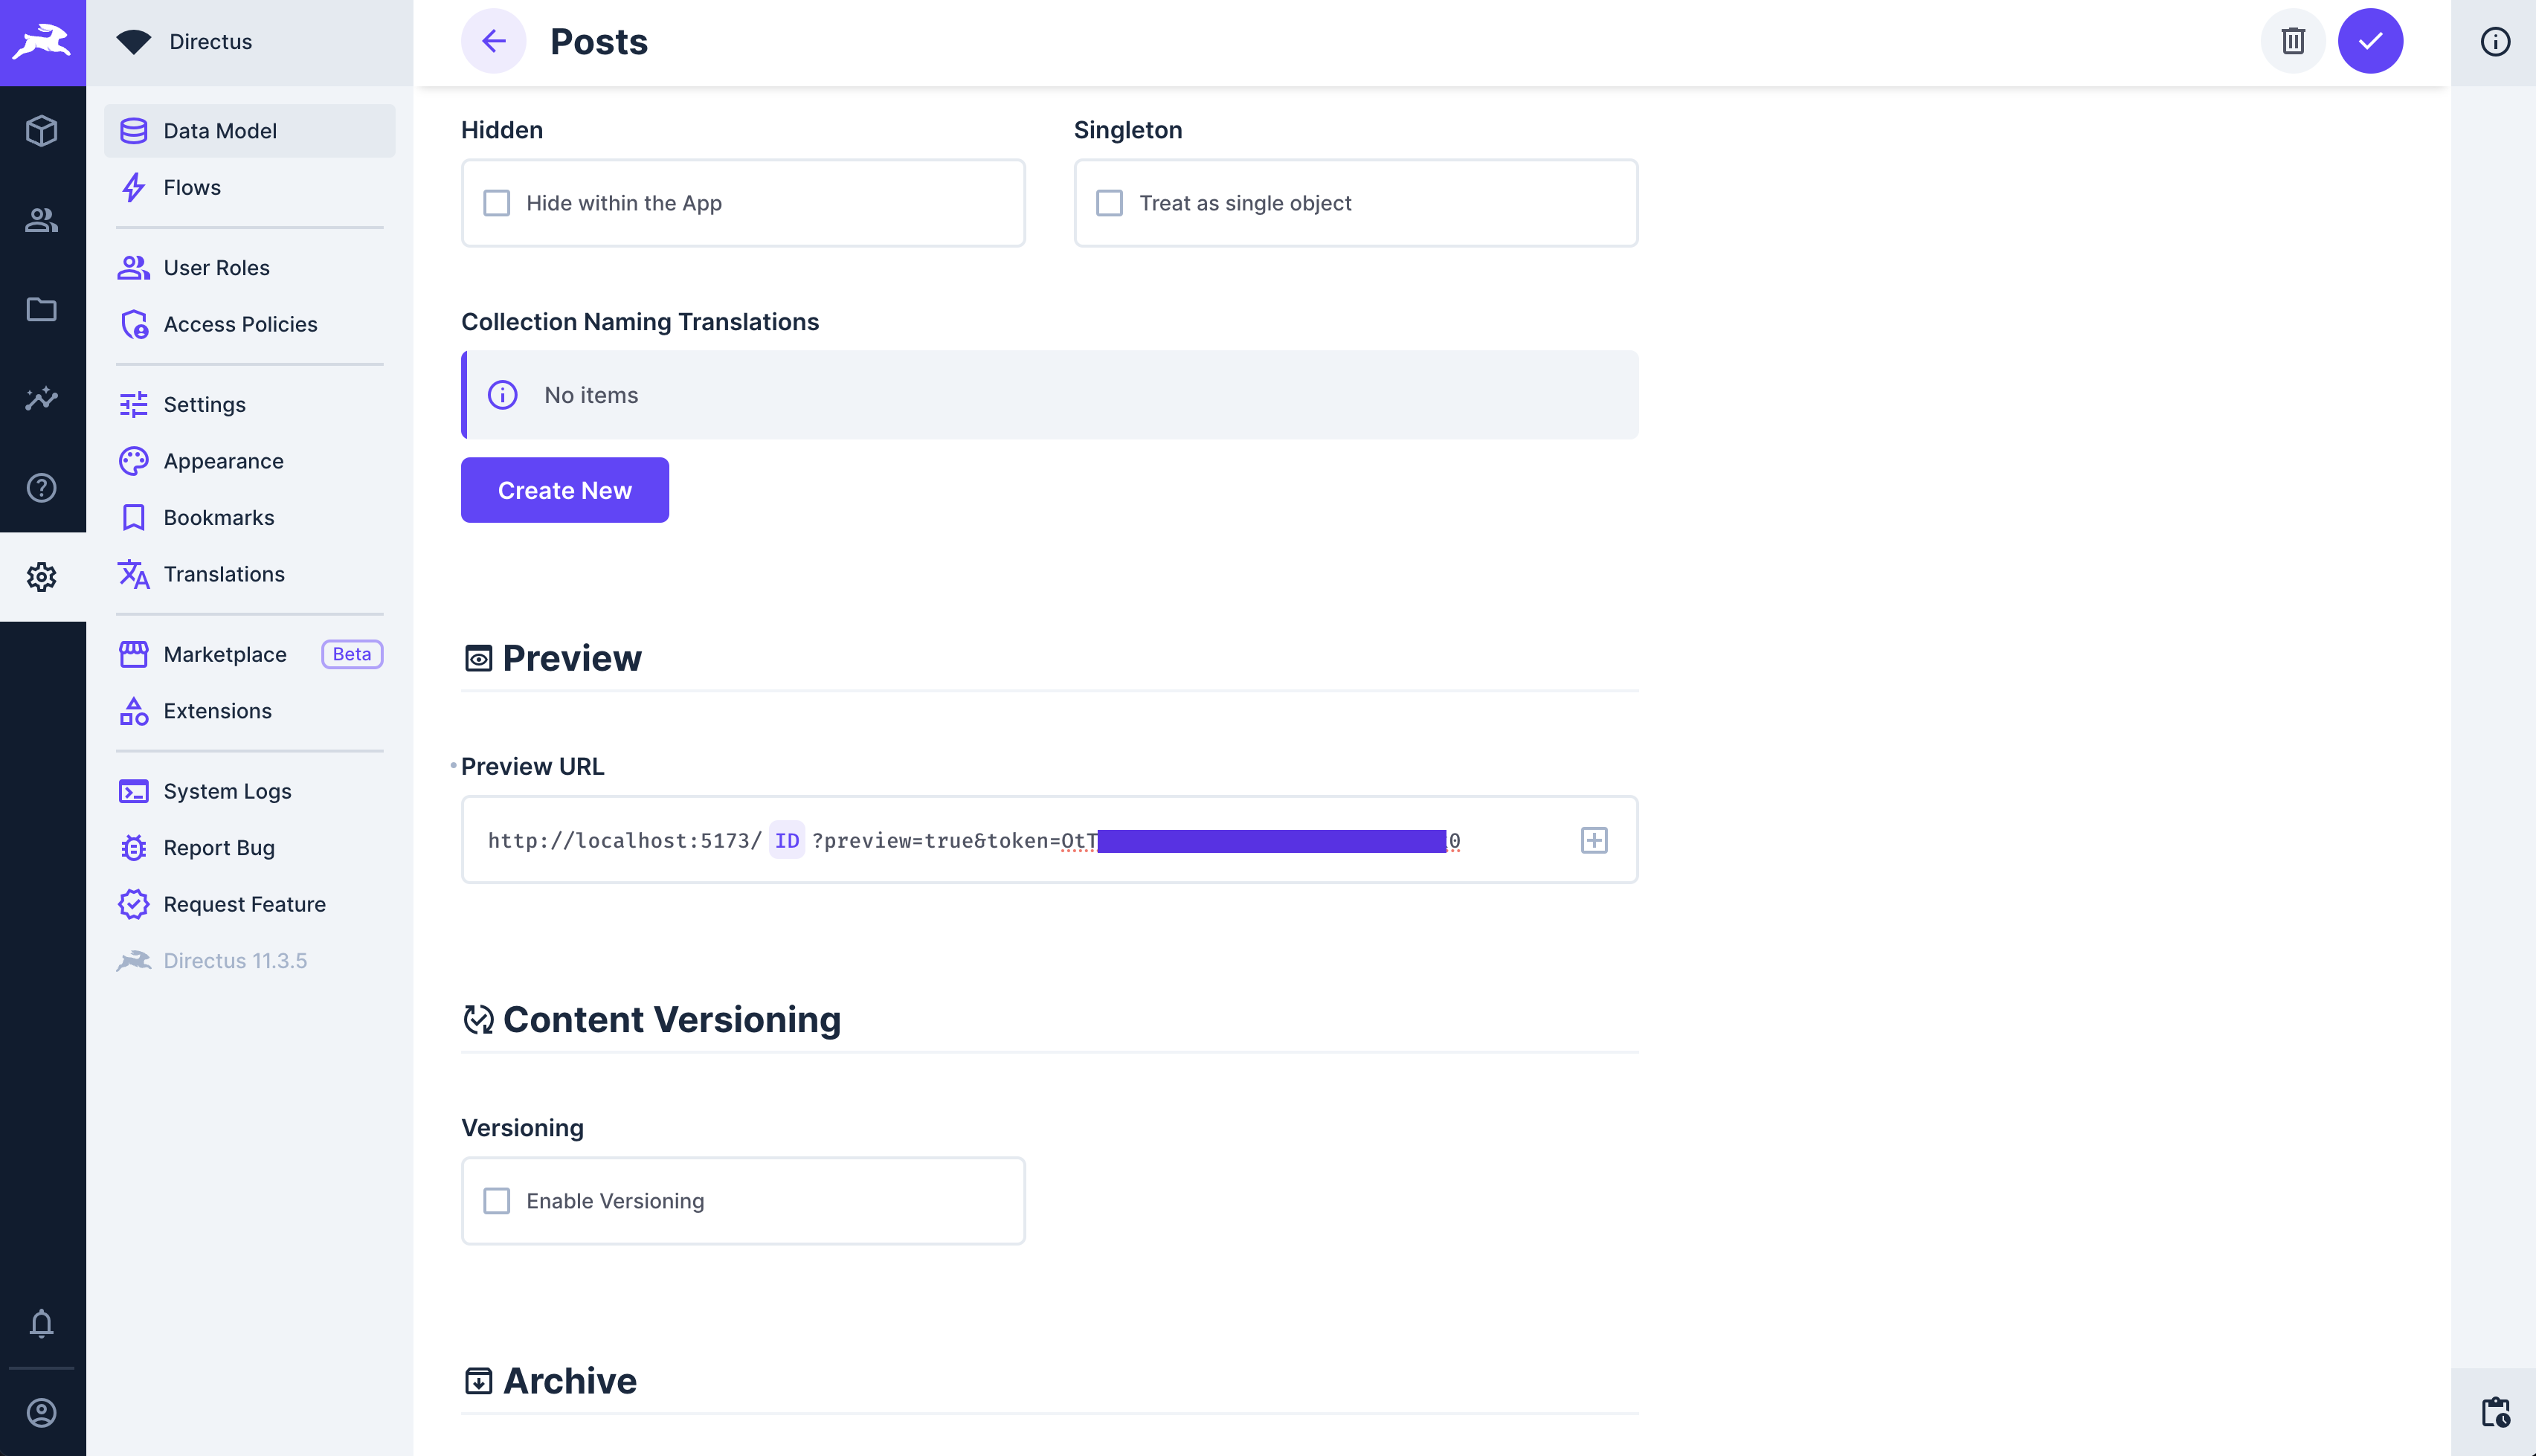Navigate to User Roles section

(x=216, y=266)
